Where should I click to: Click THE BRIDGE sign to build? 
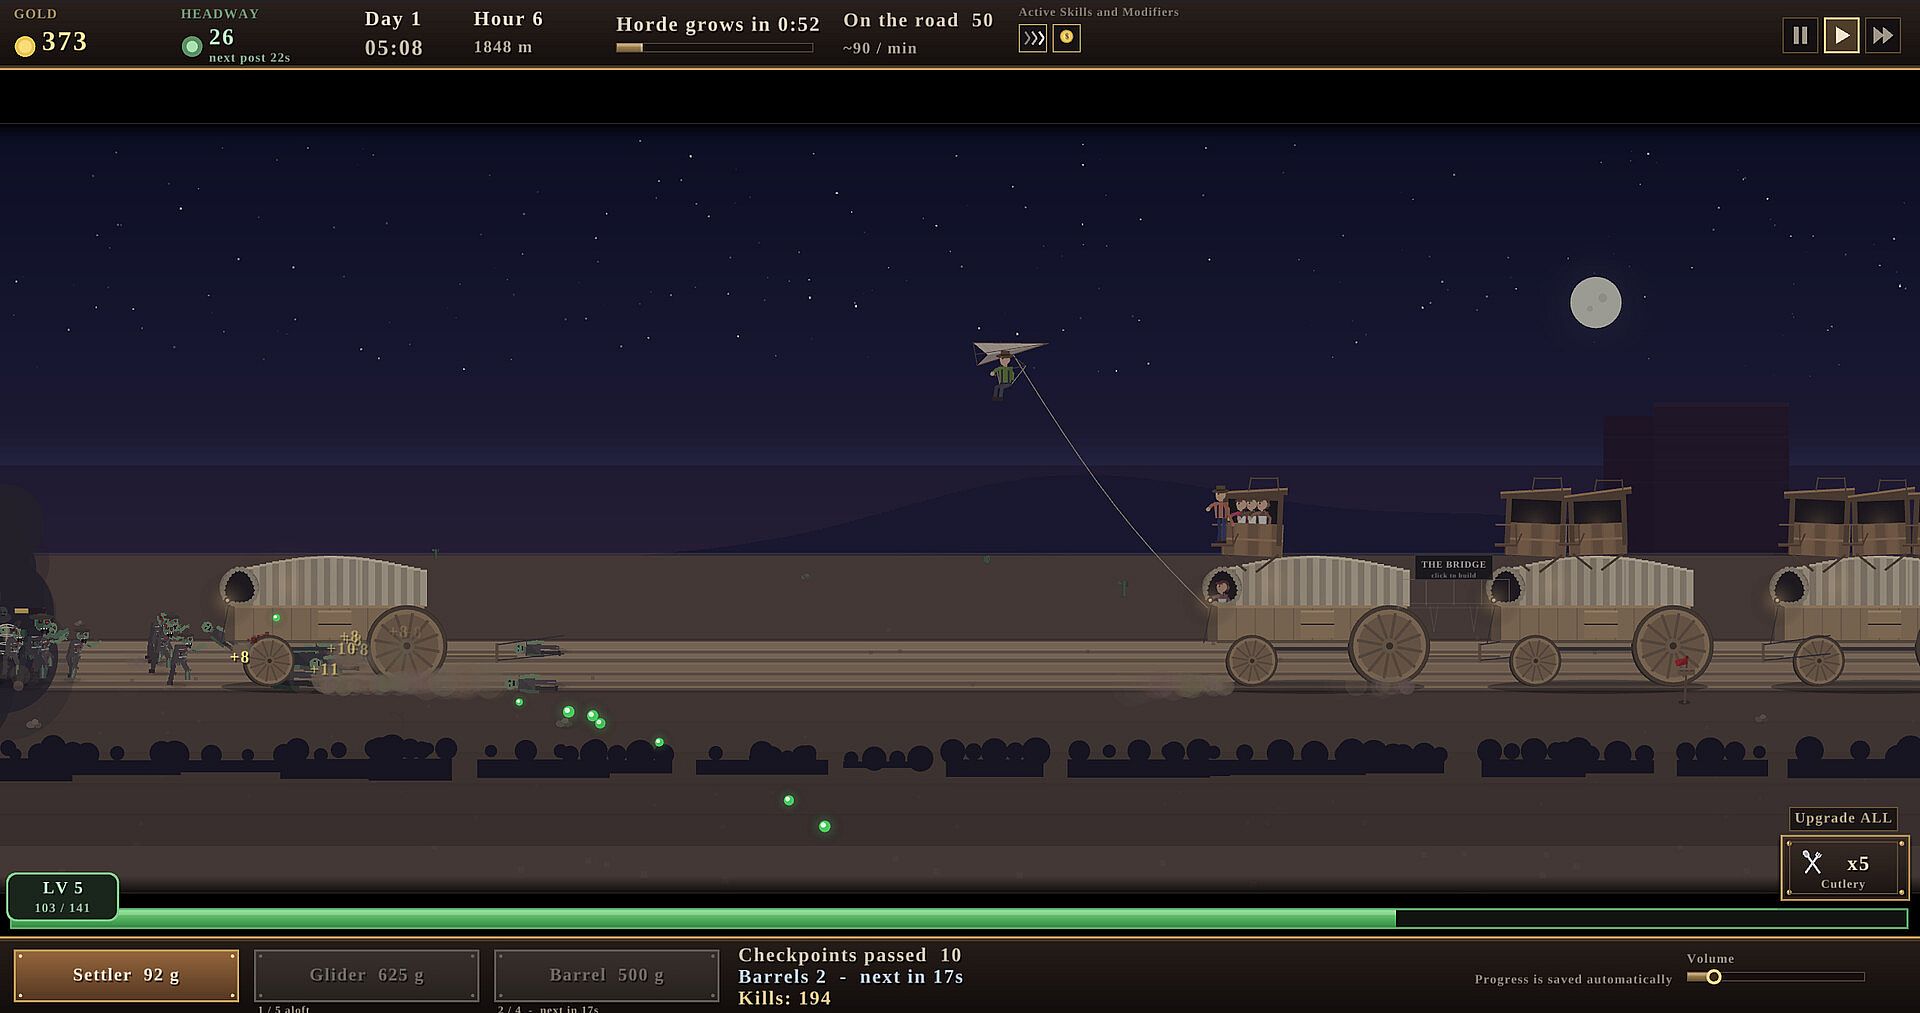pyautogui.click(x=1454, y=568)
